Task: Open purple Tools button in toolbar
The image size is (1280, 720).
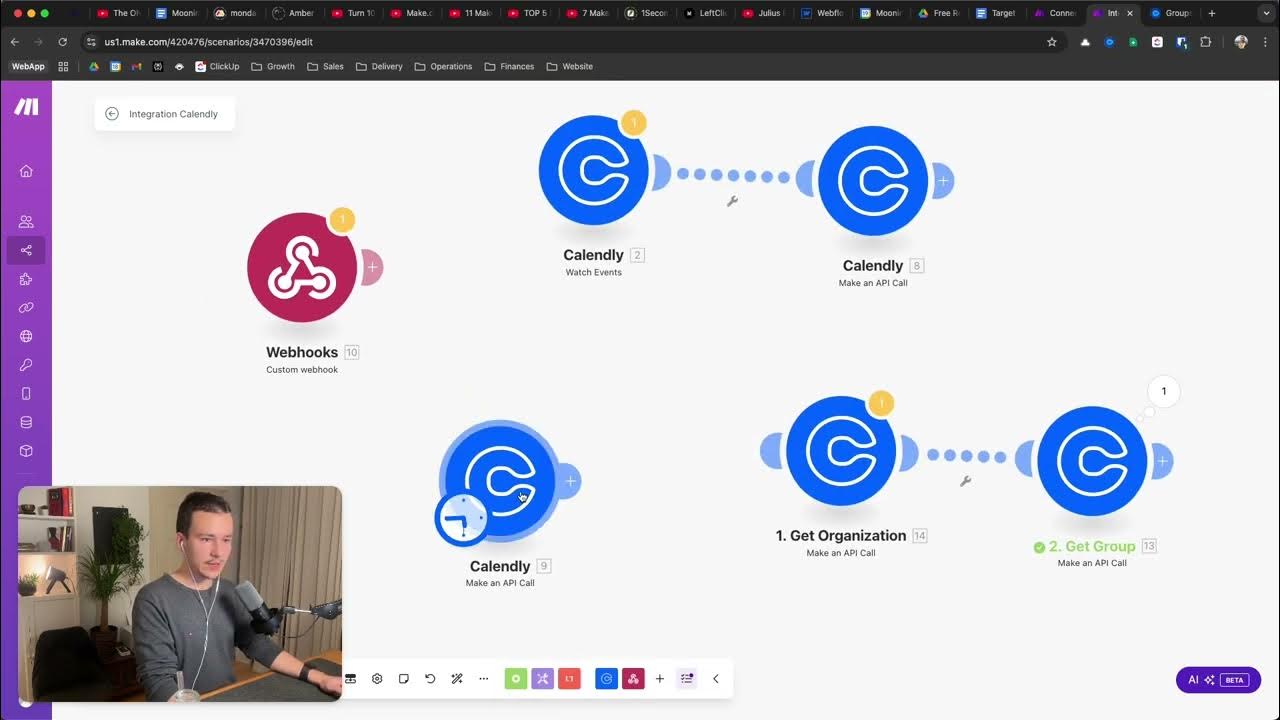Action: pyautogui.click(x=543, y=679)
